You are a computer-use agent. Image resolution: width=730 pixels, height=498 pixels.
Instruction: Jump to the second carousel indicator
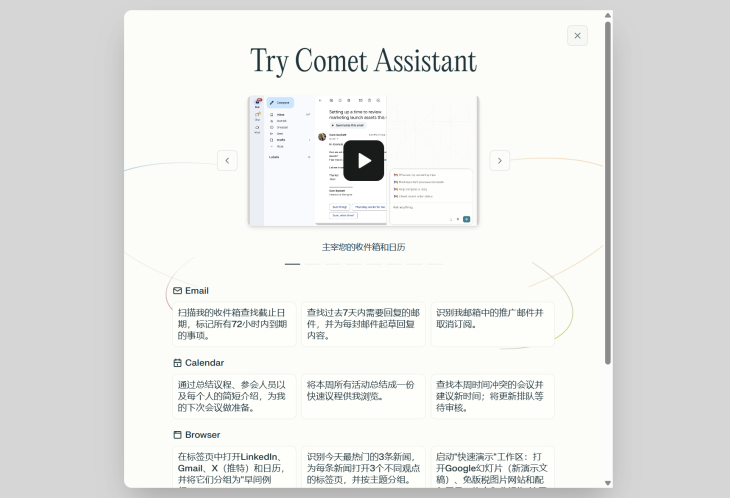click(313, 264)
